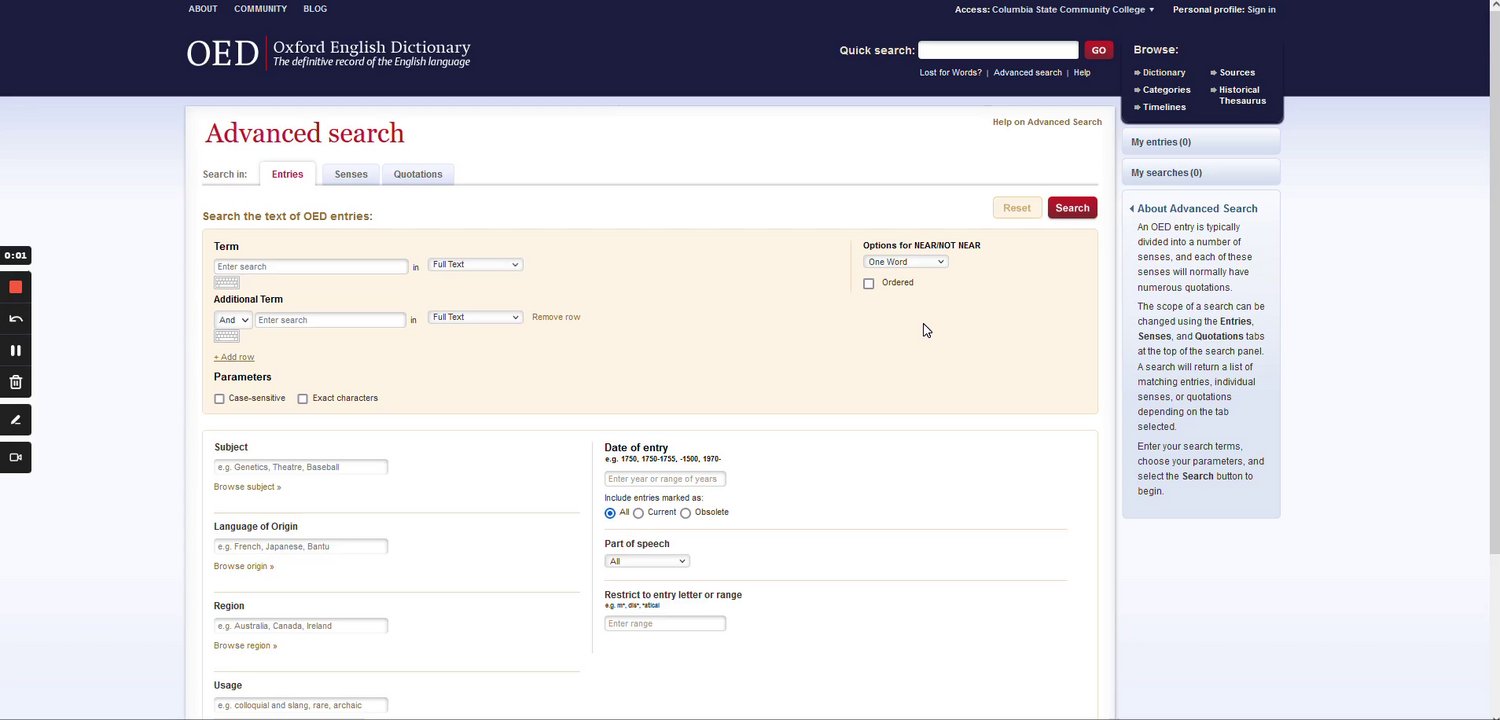This screenshot has height=720, width=1500.
Task: Pause the screen recording
Action: [15, 350]
